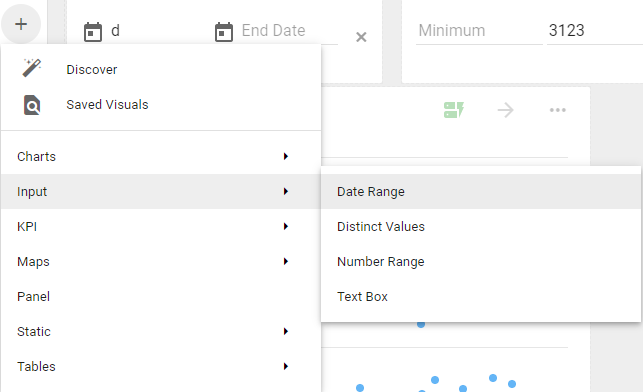Expand the Maps submenu
This screenshot has height=392, width=643.
coord(161,262)
